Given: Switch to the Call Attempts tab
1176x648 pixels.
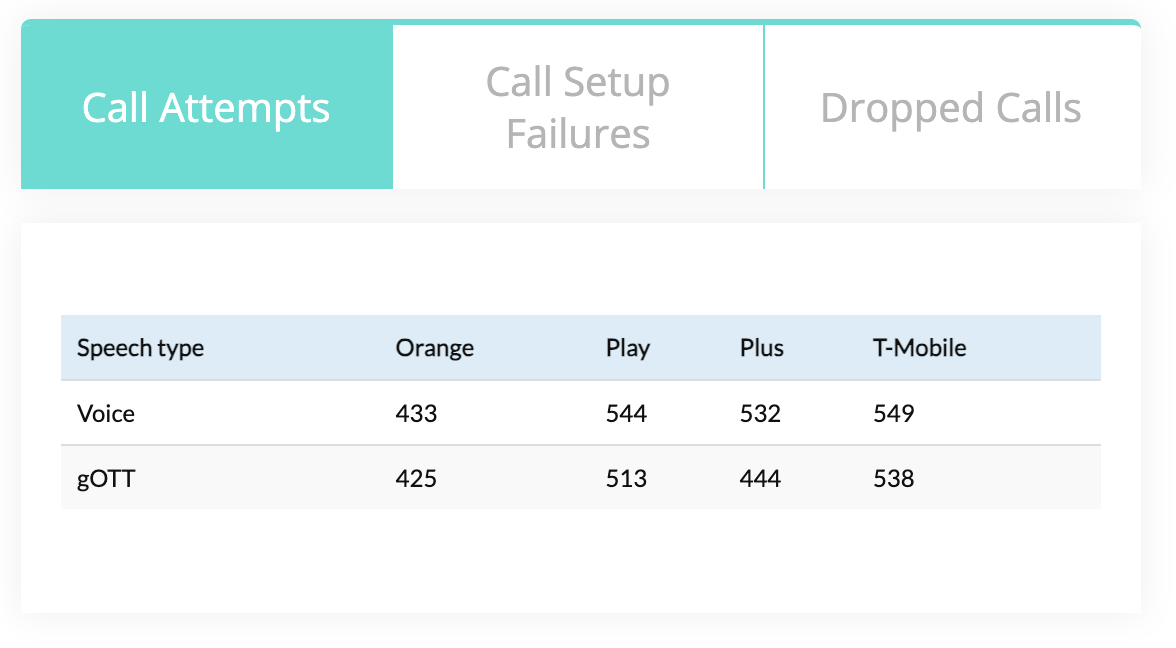Looking at the screenshot, I should click(x=206, y=106).
